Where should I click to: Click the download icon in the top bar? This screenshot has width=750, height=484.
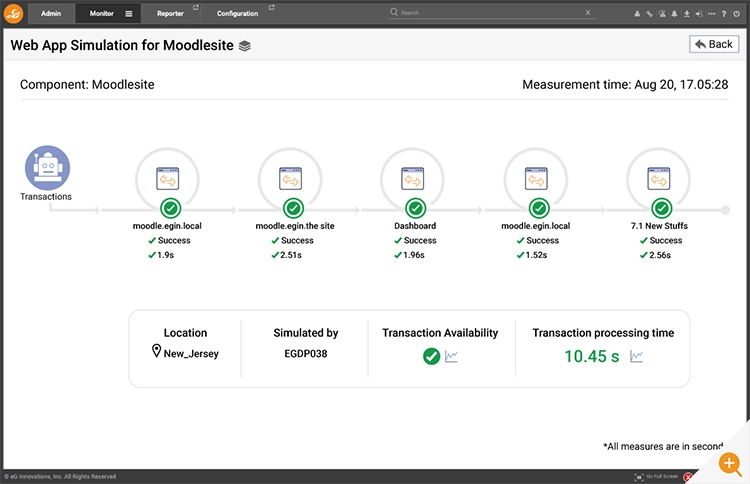[687, 14]
